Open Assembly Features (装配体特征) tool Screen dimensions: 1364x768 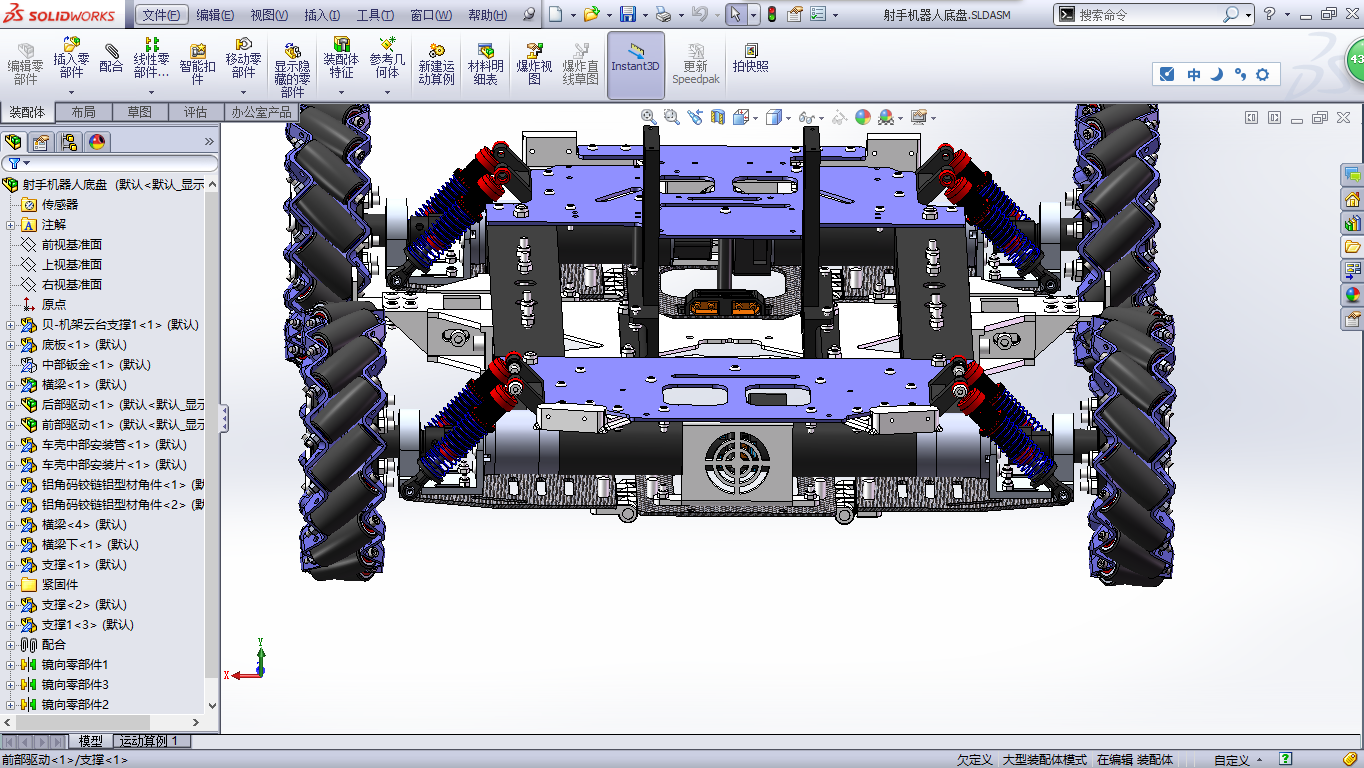pyautogui.click(x=341, y=59)
